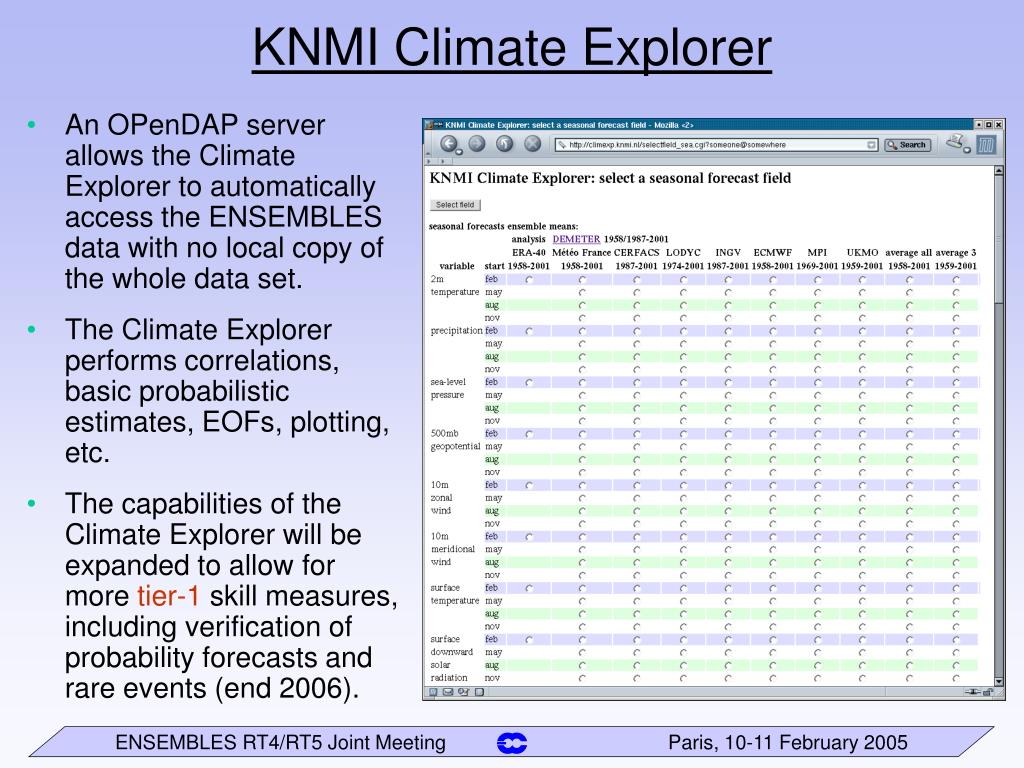
Task: Go back with the browser Back arrow
Action: pos(448,144)
